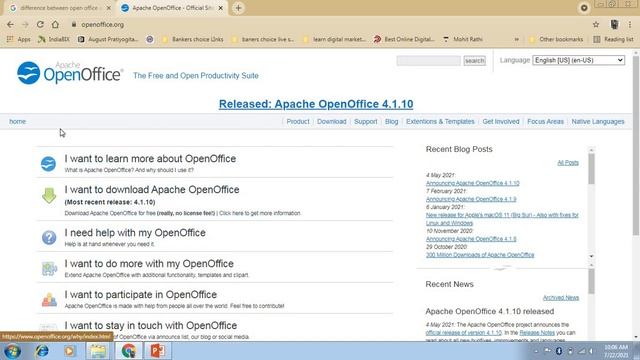Click the search button
Screen dimensions: 640x360
point(474,61)
